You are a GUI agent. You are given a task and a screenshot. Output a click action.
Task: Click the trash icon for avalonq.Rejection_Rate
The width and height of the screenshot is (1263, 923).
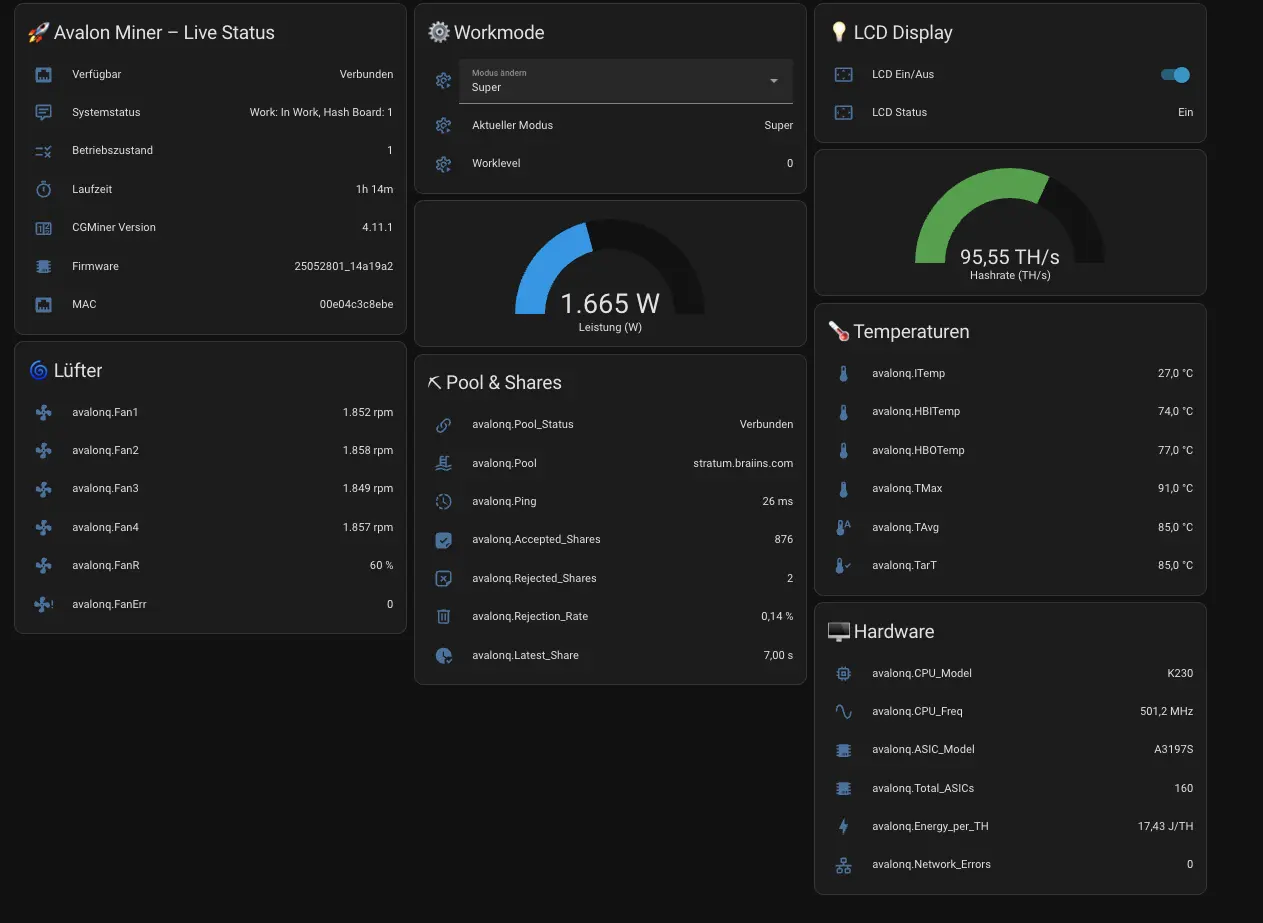pos(444,617)
